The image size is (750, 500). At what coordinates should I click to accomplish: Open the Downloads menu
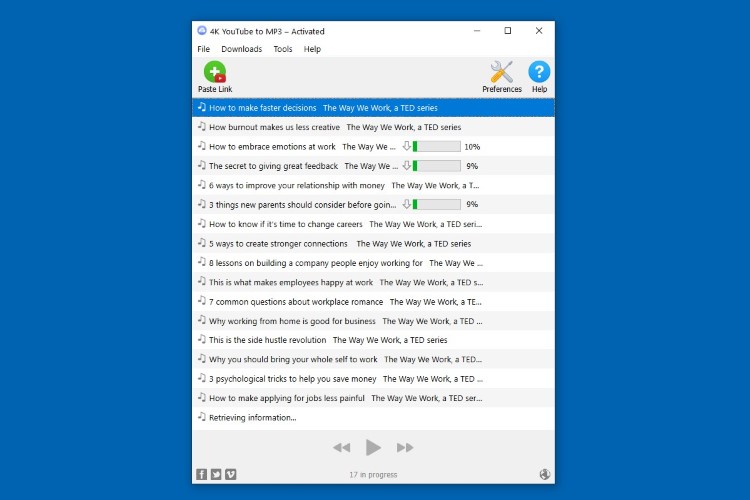click(241, 49)
